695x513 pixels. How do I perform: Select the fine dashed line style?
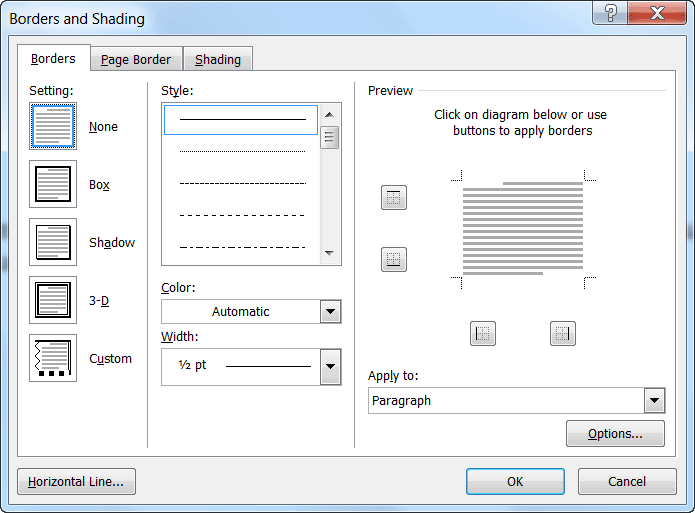(242, 183)
